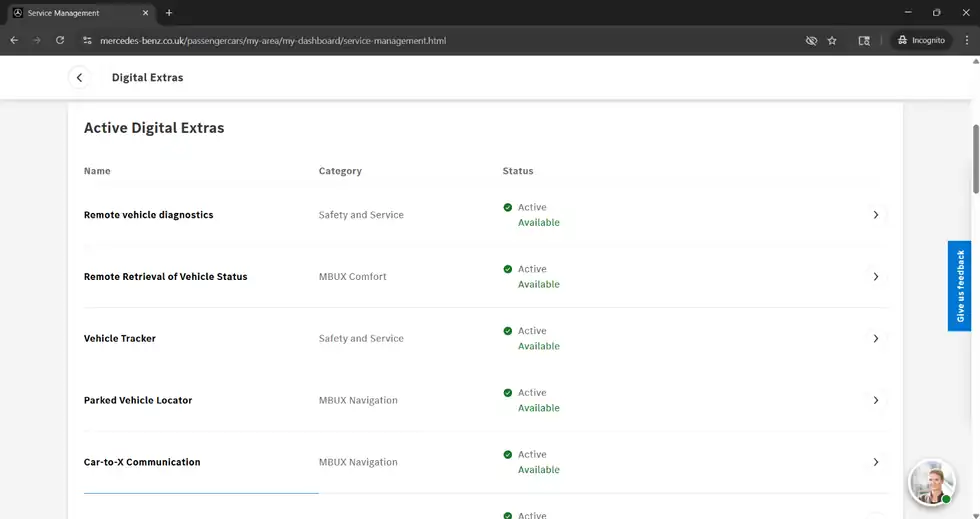This screenshot has width=980, height=519.
Task: Click the Give us feedback button
Action: (x=960, y=286)
